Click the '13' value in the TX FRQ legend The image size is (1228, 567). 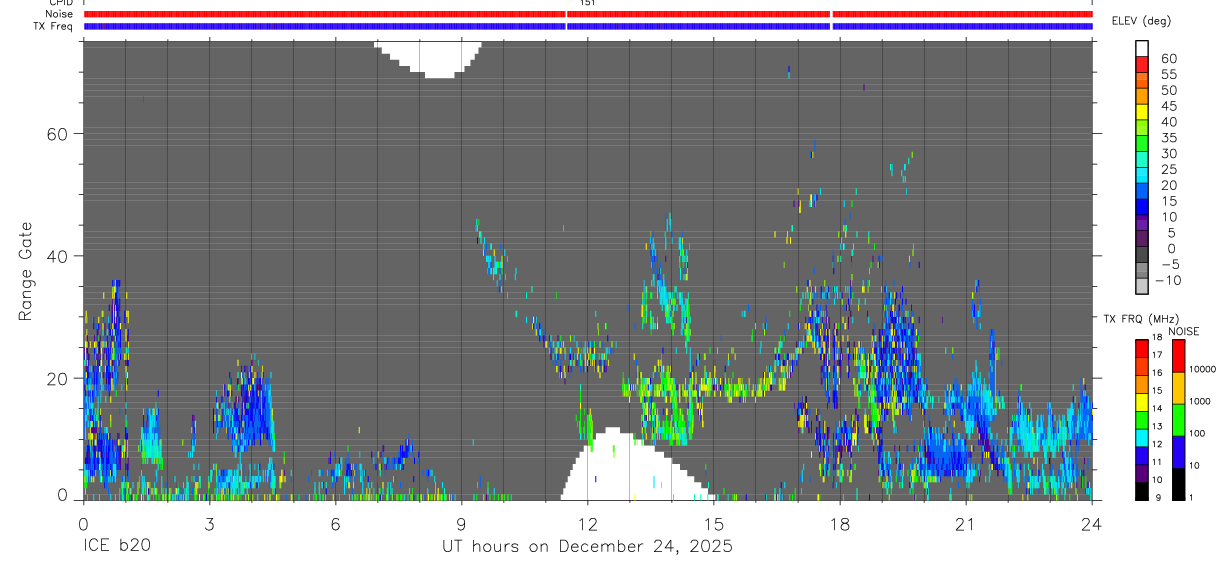pyautogui.click(x=1158, y=426)
